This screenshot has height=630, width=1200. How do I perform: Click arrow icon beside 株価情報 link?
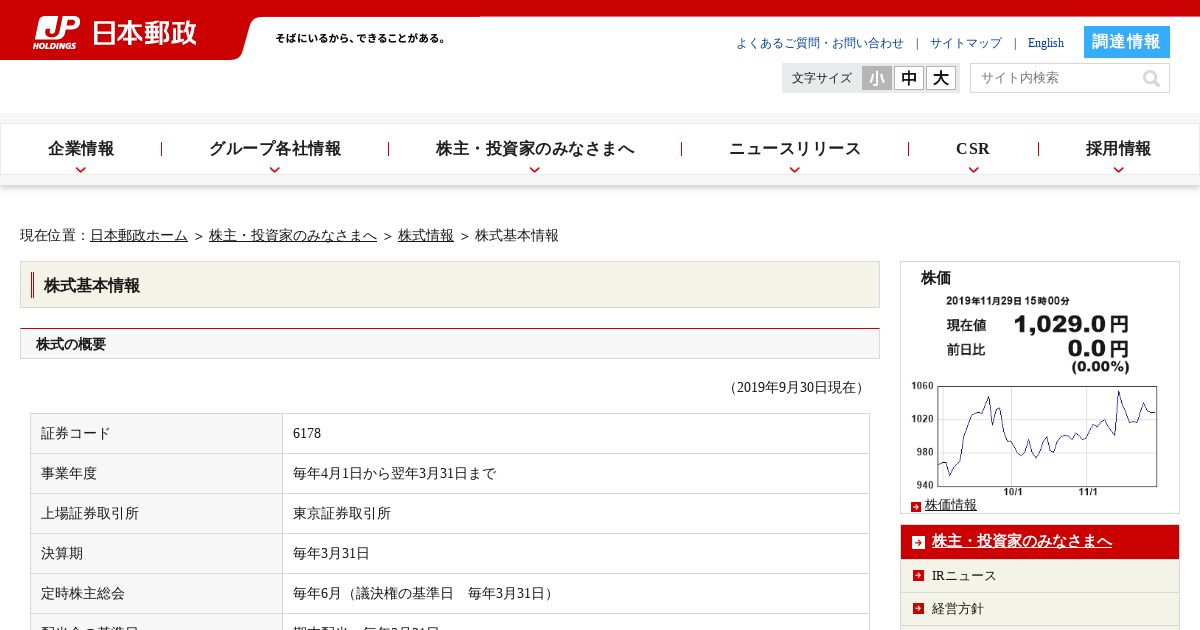pos(916,506)
